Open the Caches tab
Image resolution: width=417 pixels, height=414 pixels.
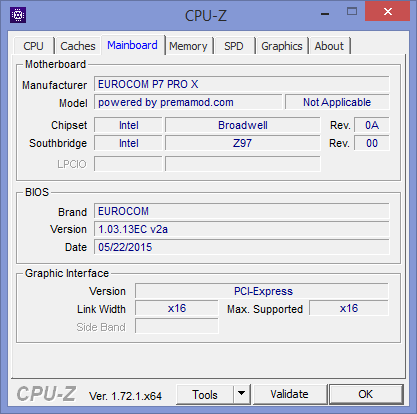click(78, 46)
